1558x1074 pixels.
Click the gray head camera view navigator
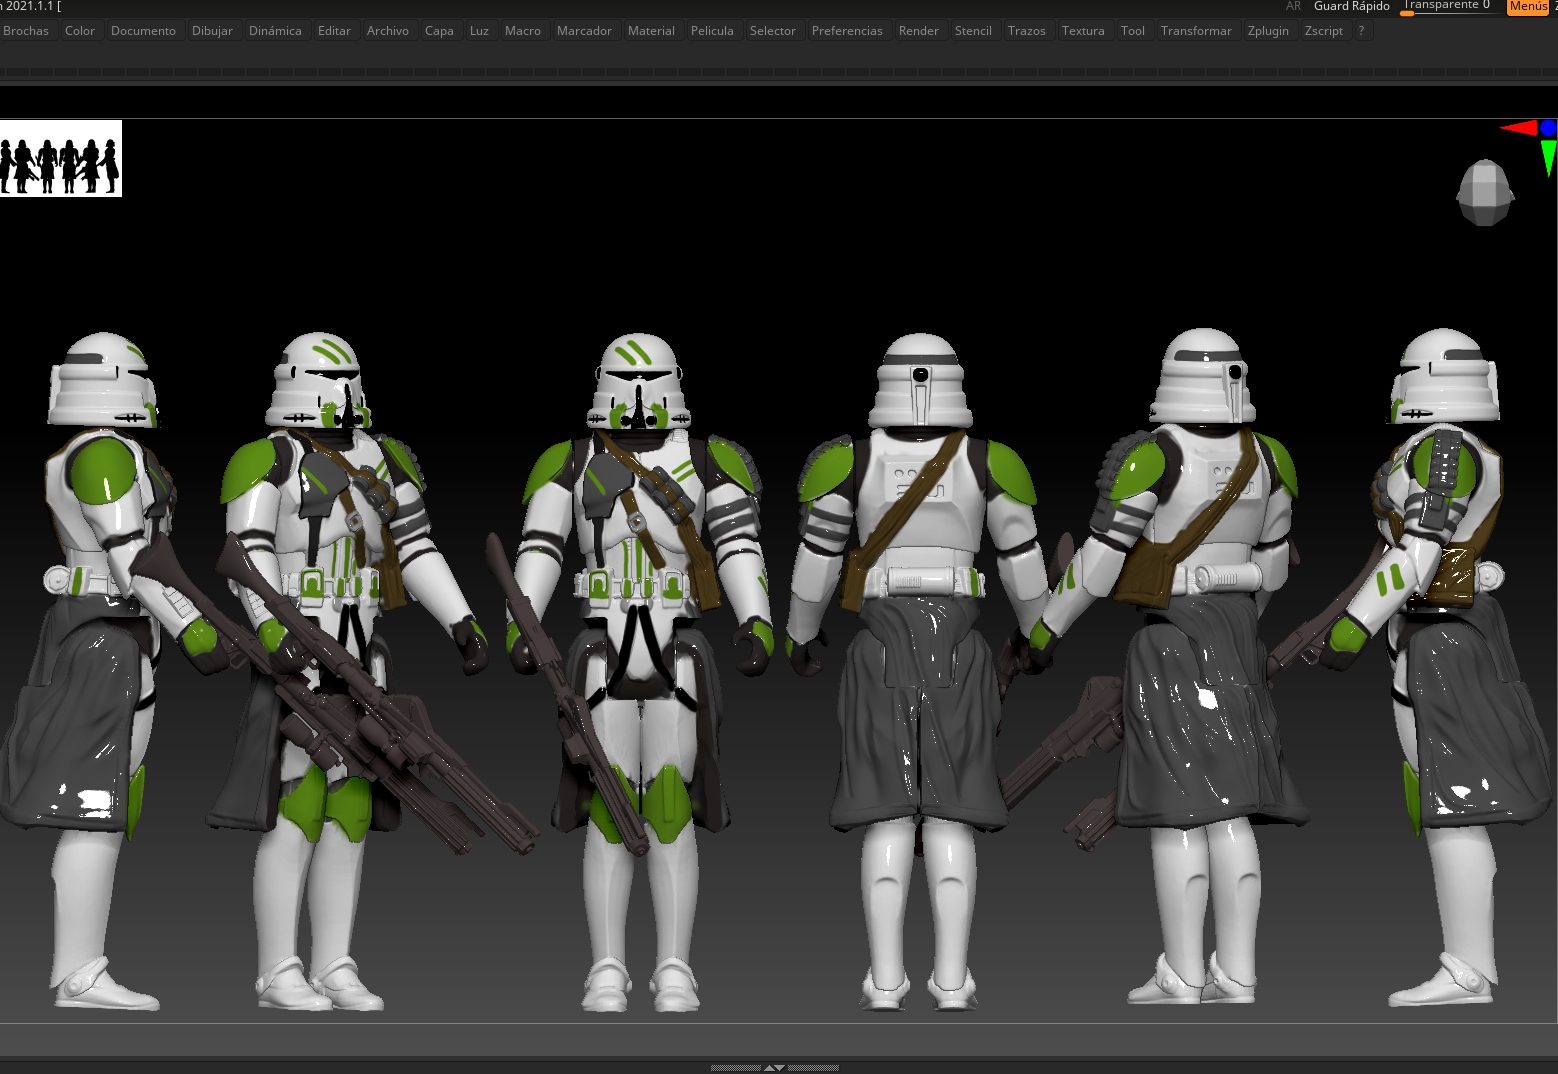tap(1485, 192)
